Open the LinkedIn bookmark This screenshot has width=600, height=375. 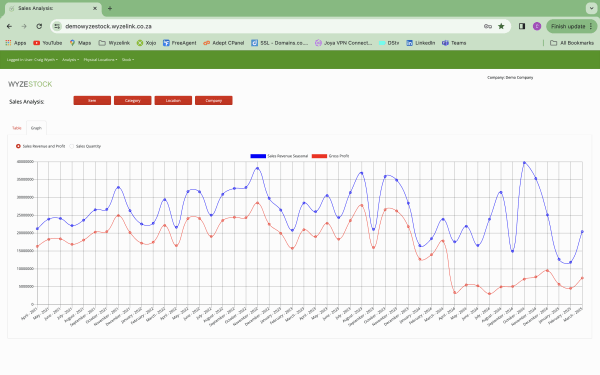point(421,43)
